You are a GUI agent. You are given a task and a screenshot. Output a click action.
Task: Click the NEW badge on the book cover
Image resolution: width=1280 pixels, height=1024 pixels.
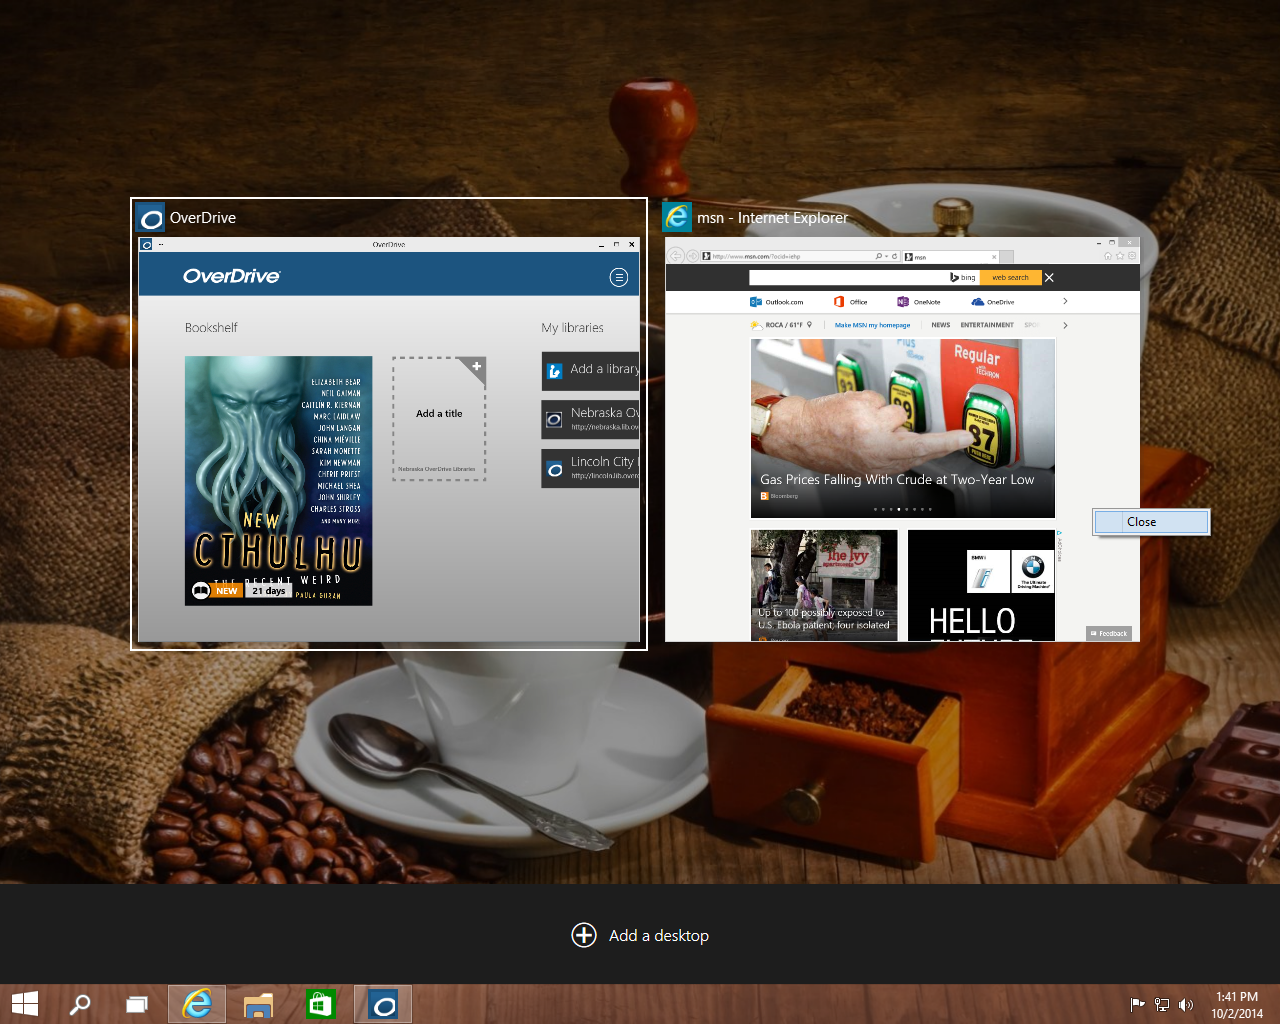(x=227, y=591)
